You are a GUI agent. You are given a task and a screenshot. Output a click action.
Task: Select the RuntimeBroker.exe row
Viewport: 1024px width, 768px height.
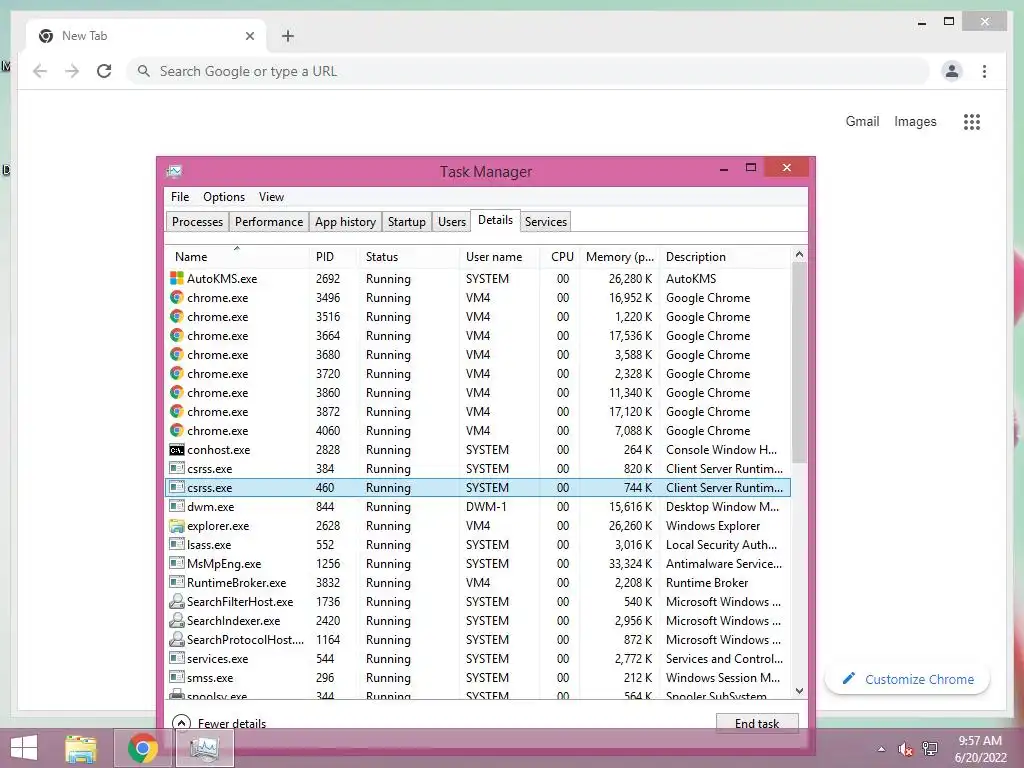[478, 583]
